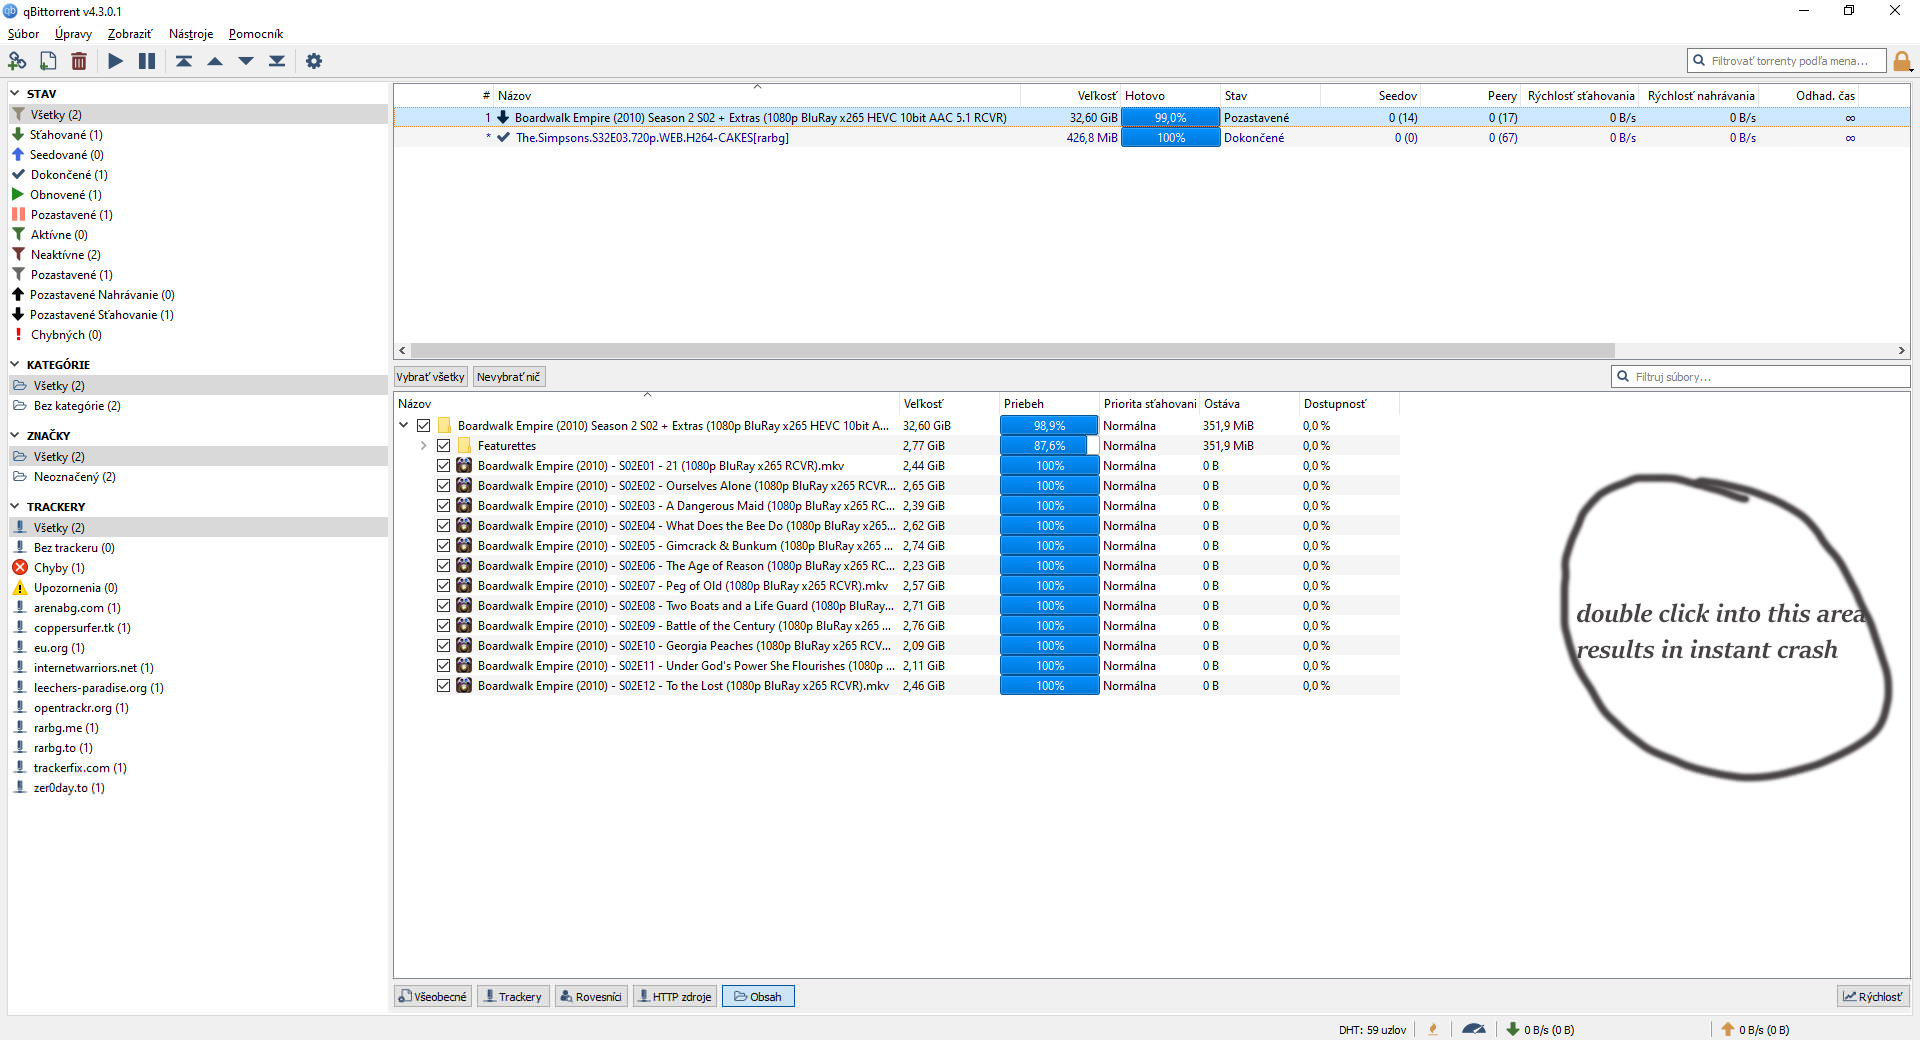Uncheck the S02E01 - 21 file

[x=444, y=466]
